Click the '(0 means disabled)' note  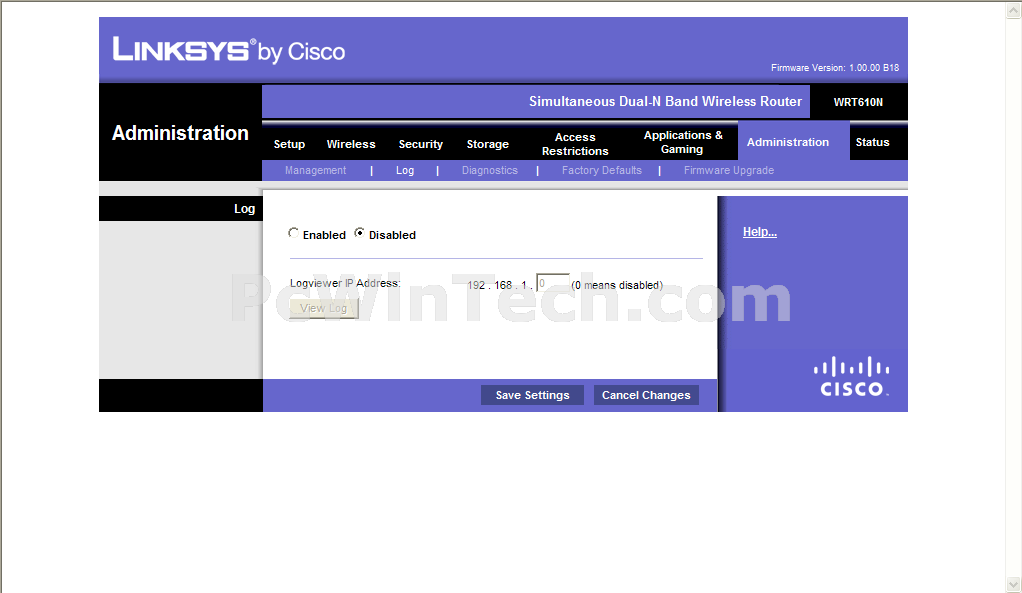[x=617, y=285]
